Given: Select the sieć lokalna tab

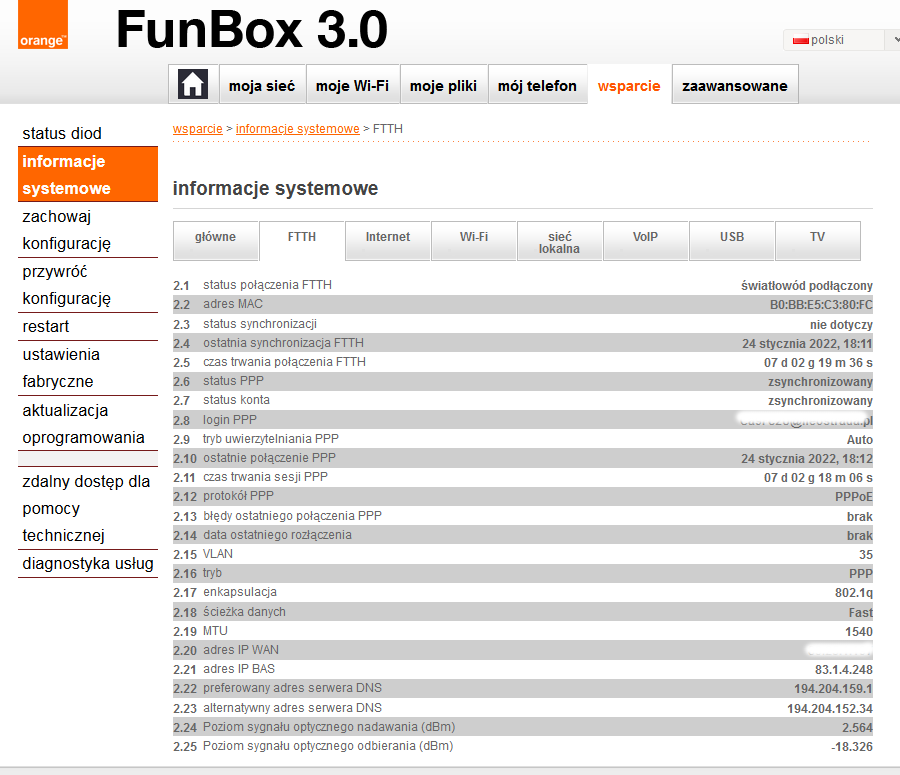Looking at the screenshot, I should click(x=559, y=242).
